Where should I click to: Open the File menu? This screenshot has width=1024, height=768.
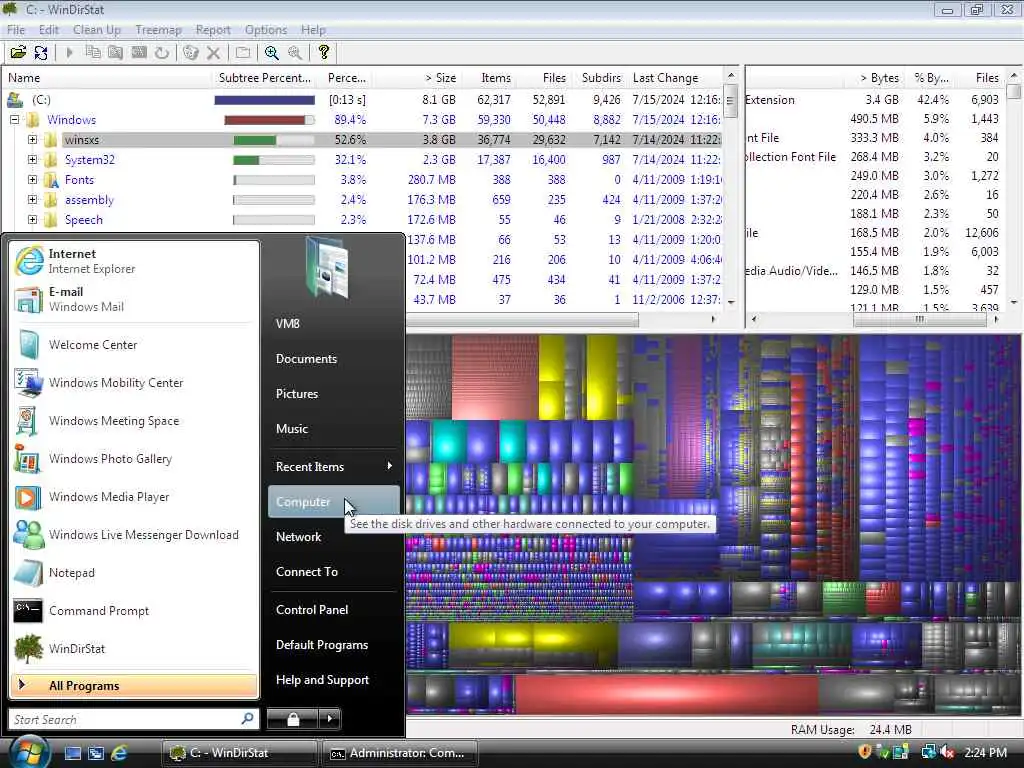tap(16, 30)
